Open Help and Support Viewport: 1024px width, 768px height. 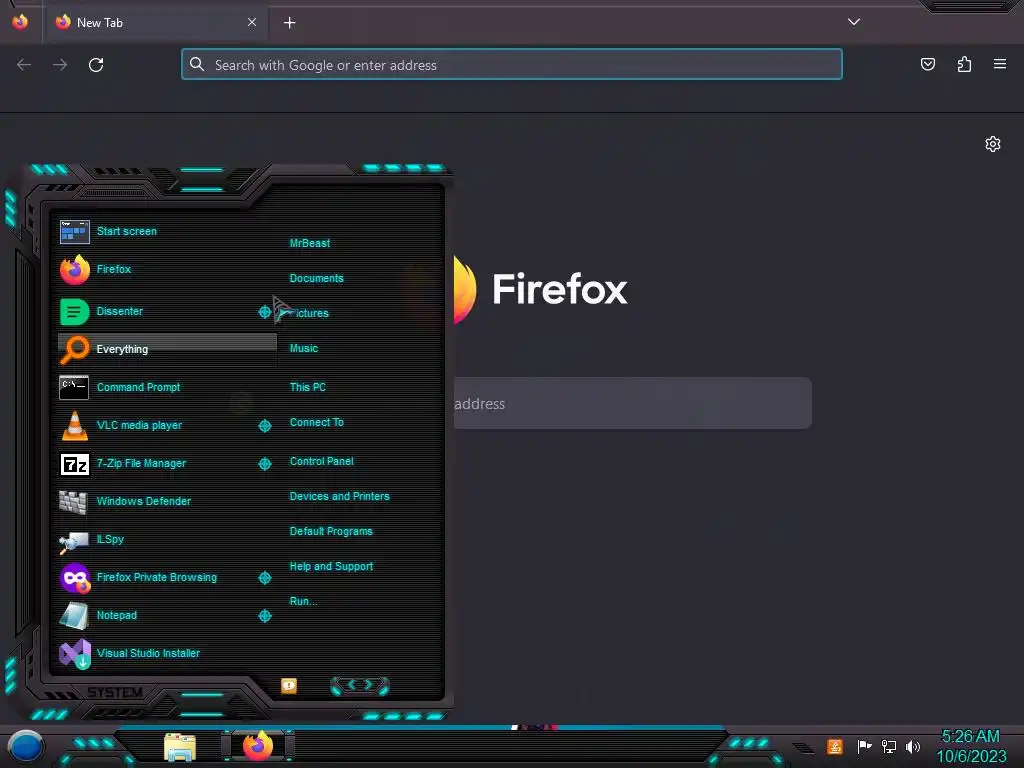(x=331, y=567)
